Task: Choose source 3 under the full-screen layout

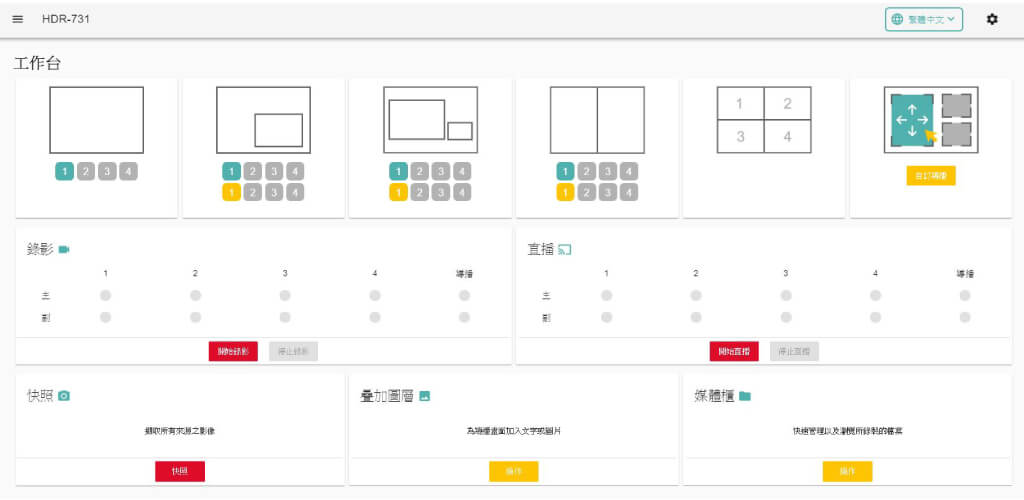Action: [107, 171]
